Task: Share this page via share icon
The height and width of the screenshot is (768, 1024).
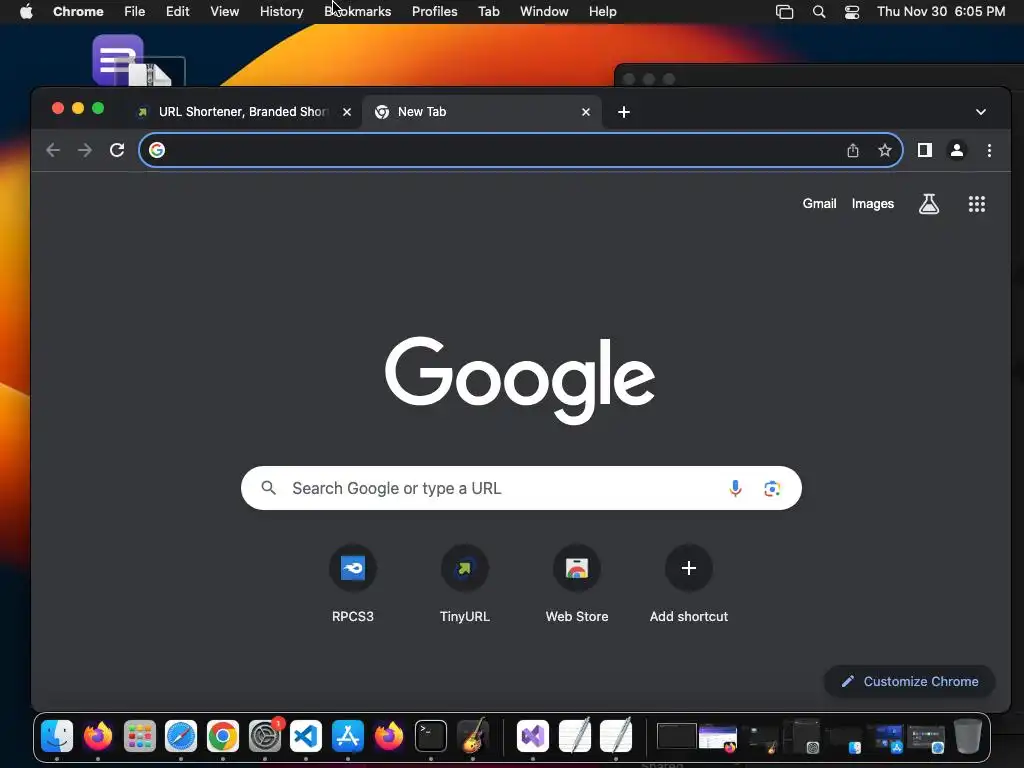Action: (853, 150)
